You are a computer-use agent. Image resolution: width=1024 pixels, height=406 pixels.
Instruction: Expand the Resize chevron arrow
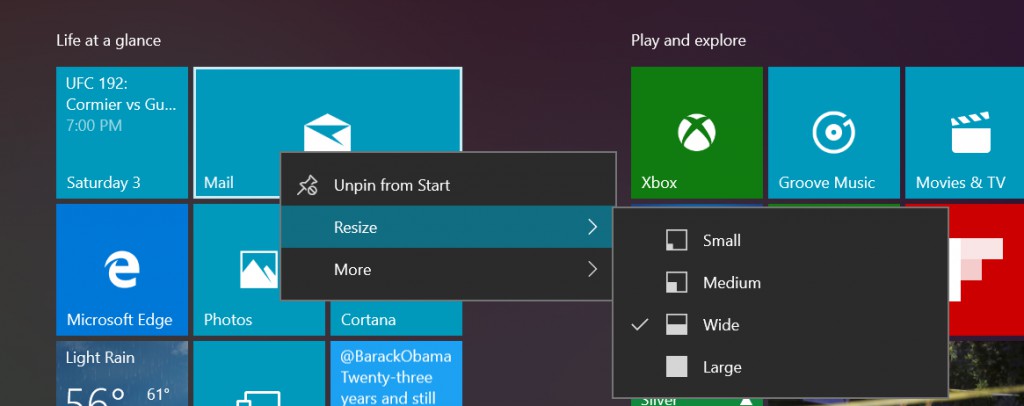point(592,227)
